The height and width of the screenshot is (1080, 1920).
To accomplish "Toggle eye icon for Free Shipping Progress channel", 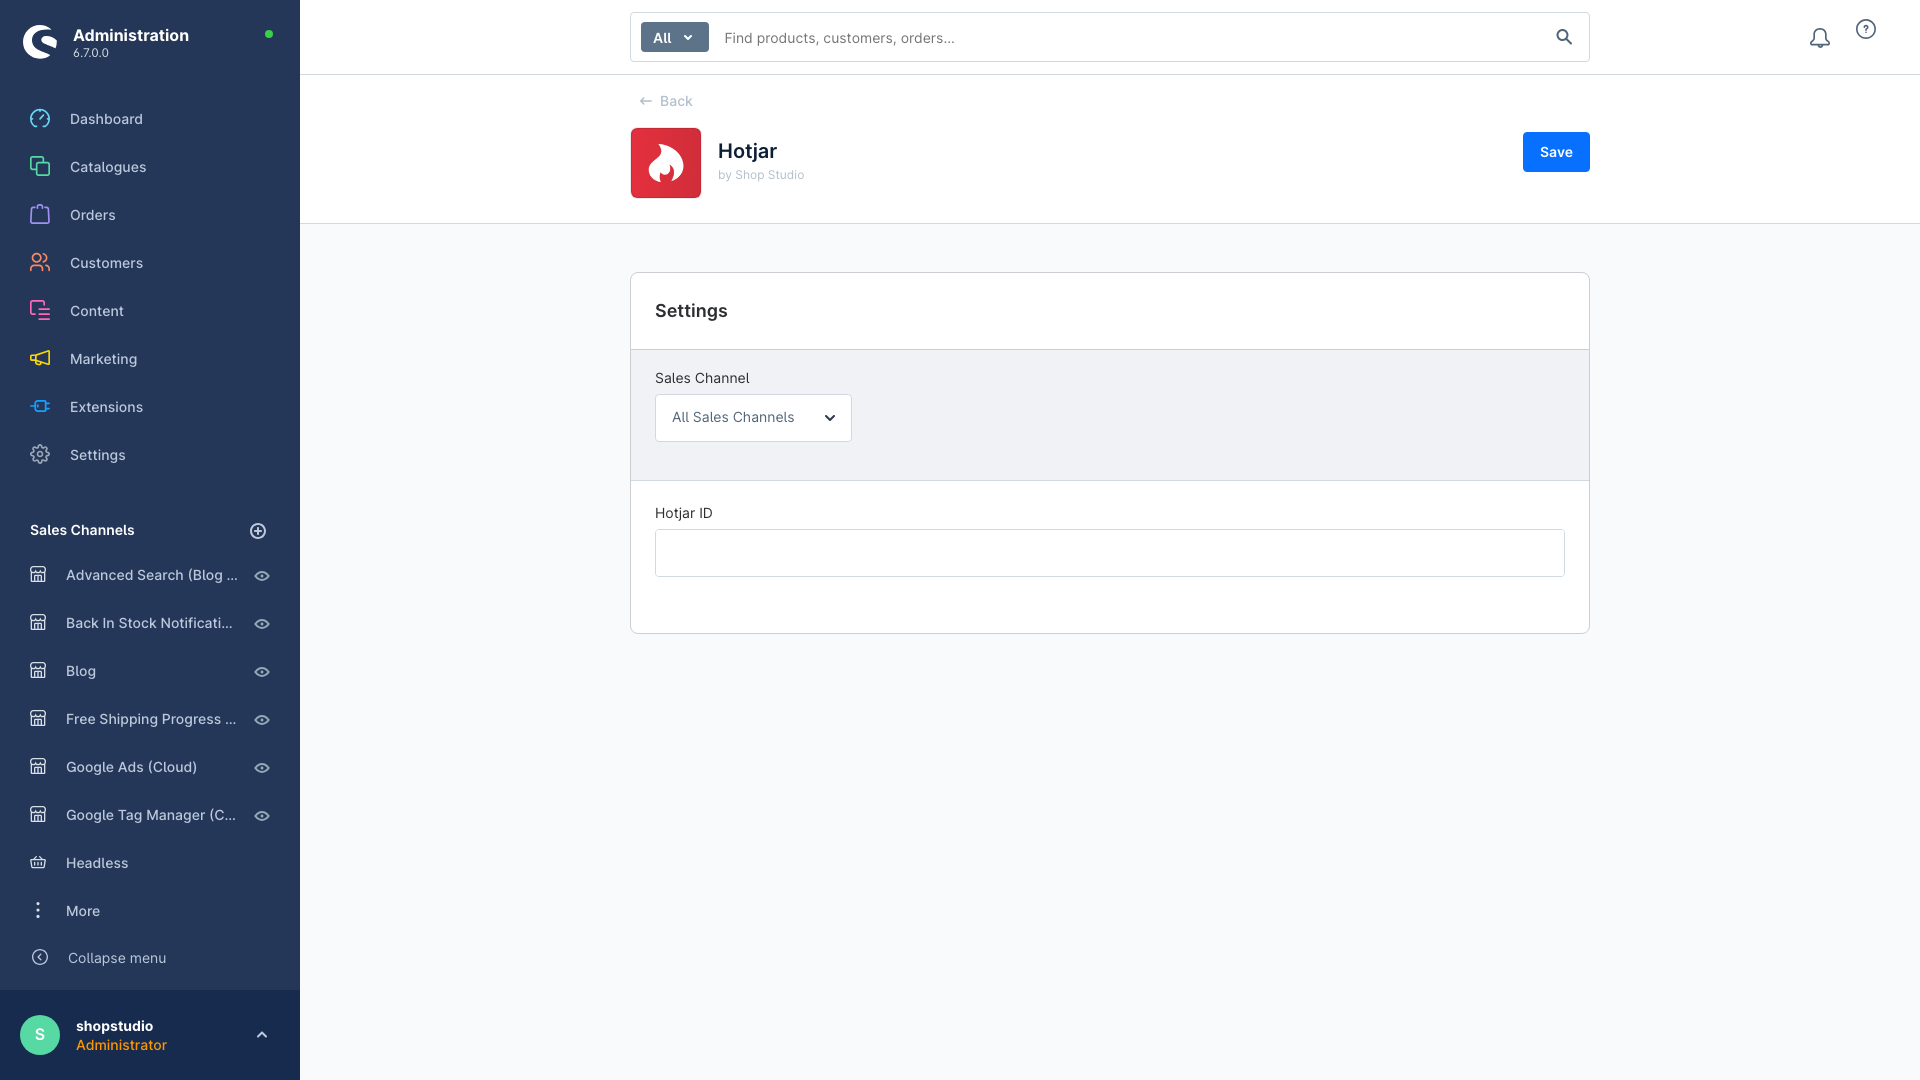I will click(x=262, y=720).
